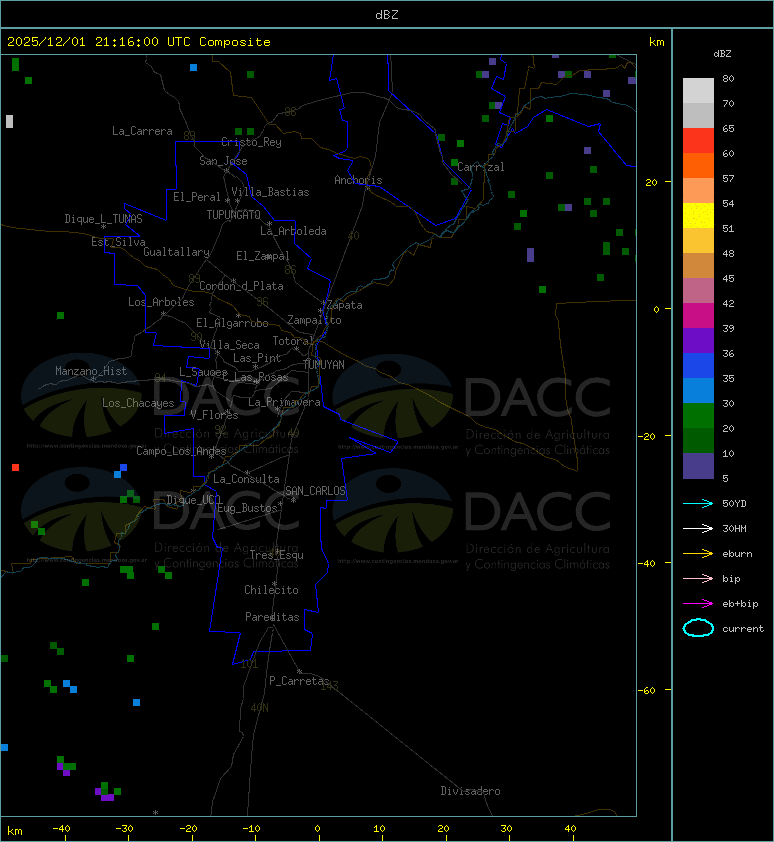
Task: Click the El_Zampal place label
Action: (x=263, y=256)
